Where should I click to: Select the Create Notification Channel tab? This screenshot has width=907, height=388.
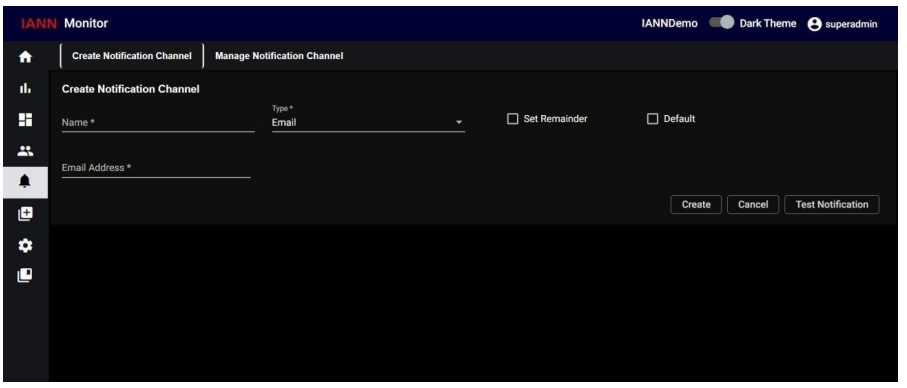click(x=131, y=56)
